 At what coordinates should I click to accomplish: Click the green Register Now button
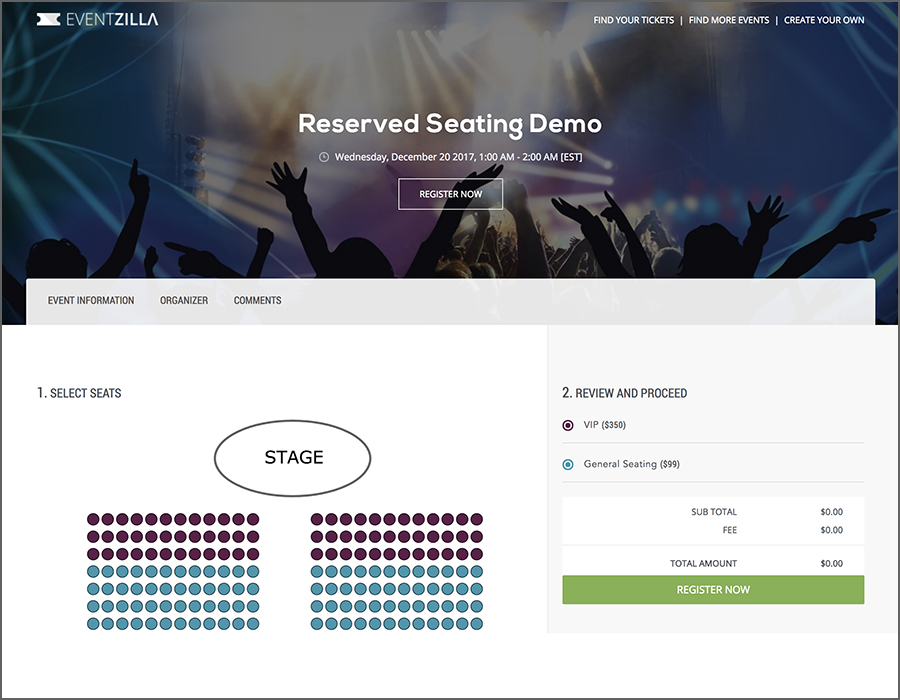713,590
